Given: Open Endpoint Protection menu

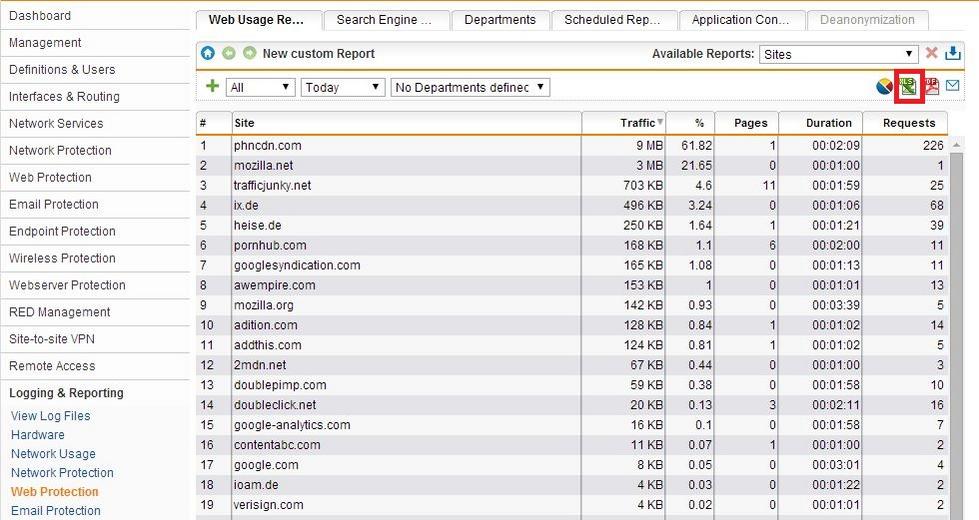Looking at the screenshot, I should [95, 230].
